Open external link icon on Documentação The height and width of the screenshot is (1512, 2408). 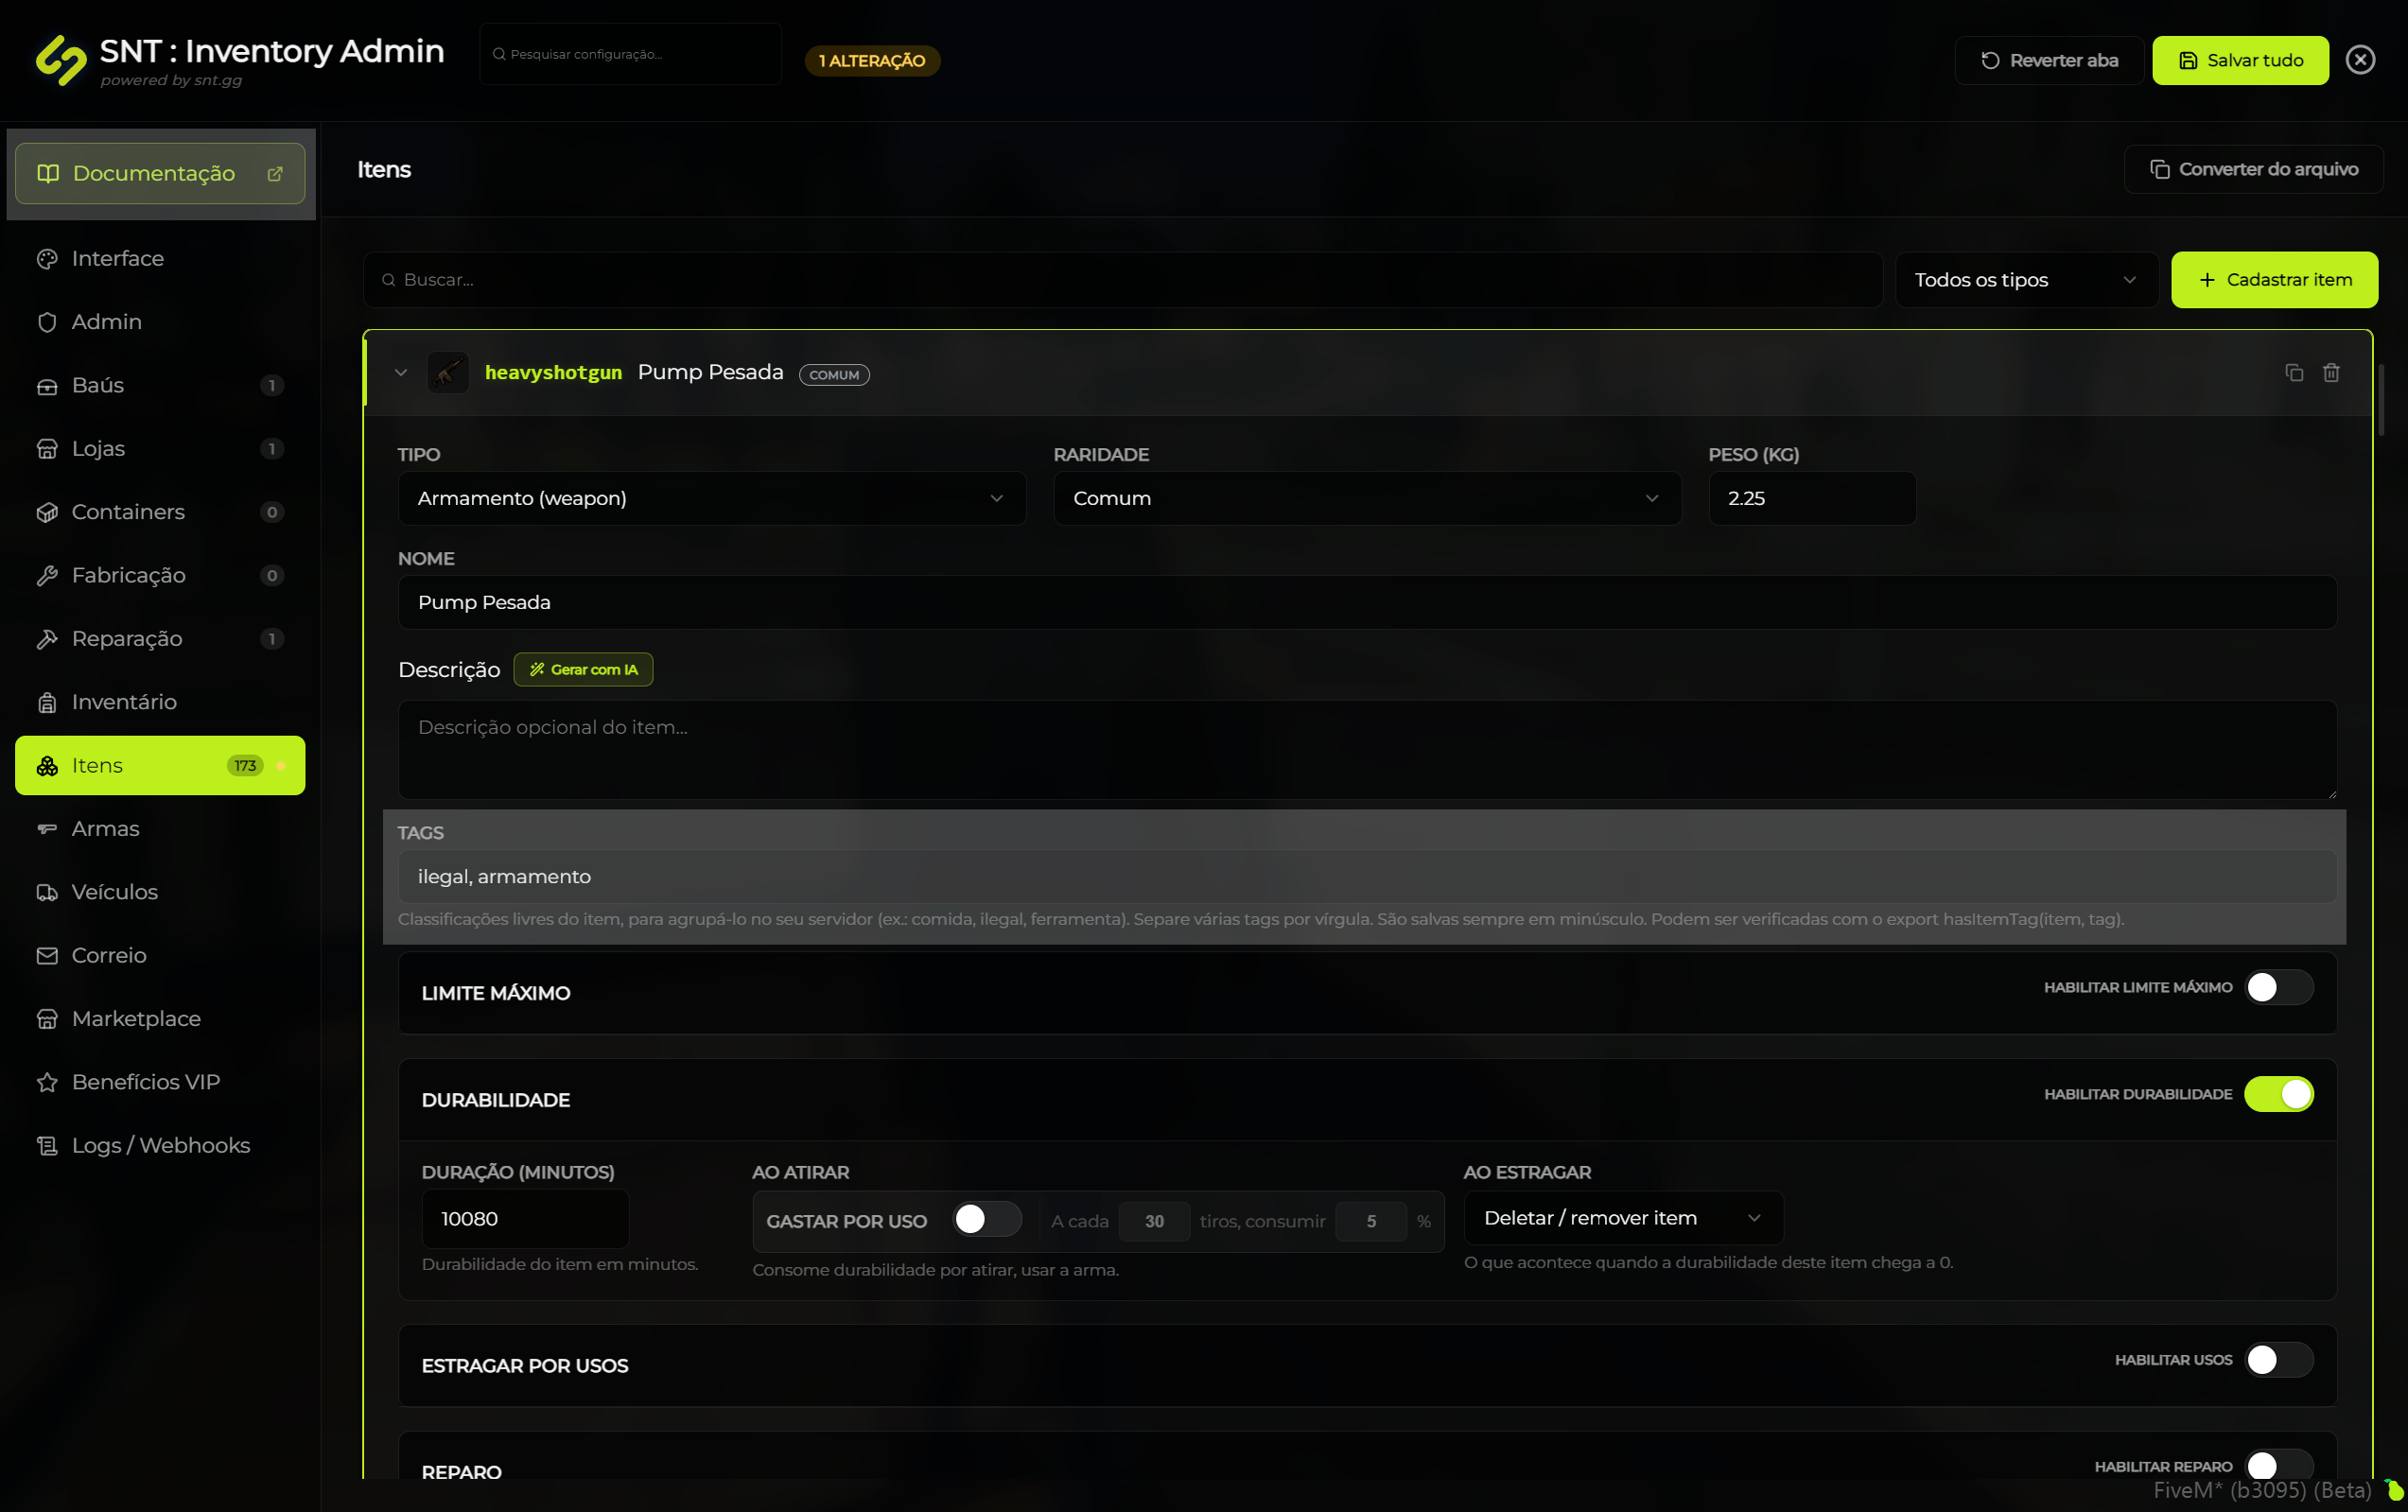point(275,174)
